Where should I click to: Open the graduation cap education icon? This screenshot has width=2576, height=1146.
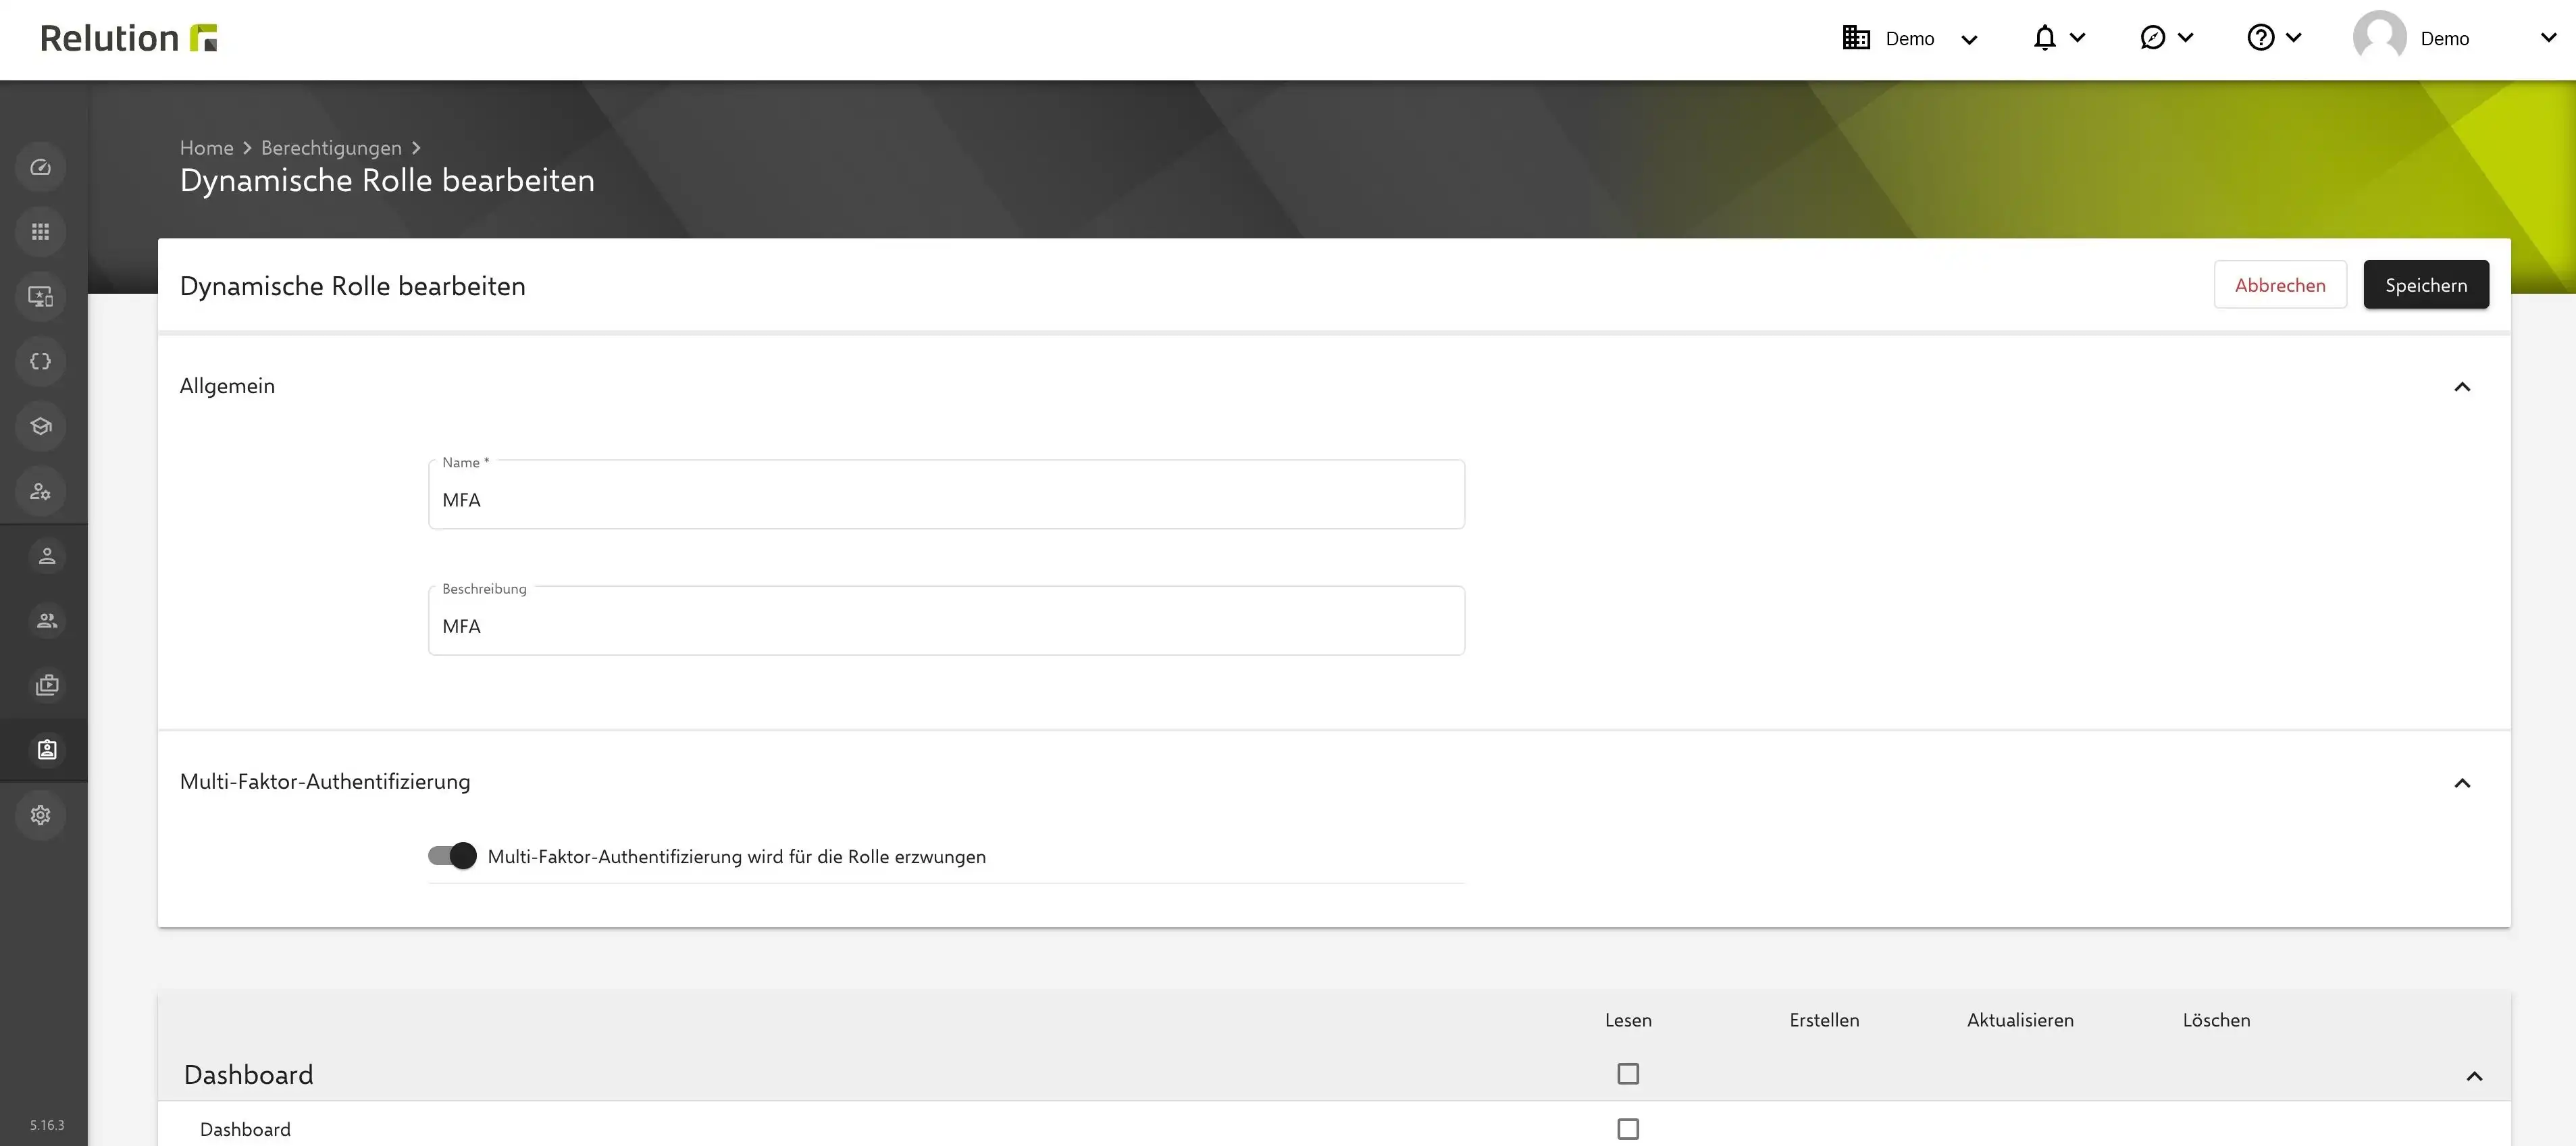pos(41,426)
